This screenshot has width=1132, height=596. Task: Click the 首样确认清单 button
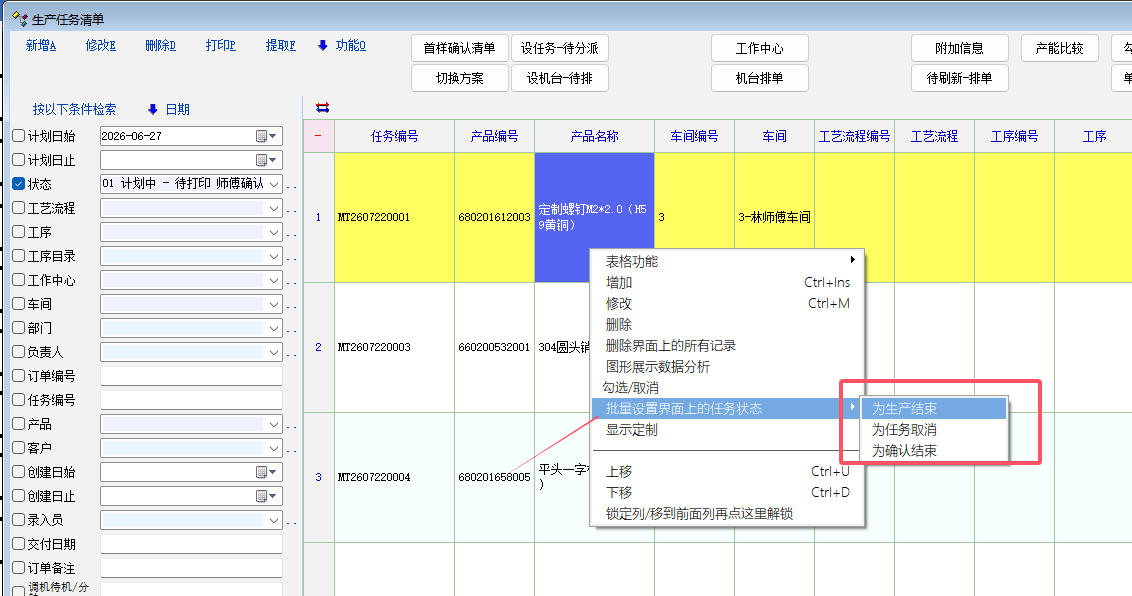tap(460, 48)
